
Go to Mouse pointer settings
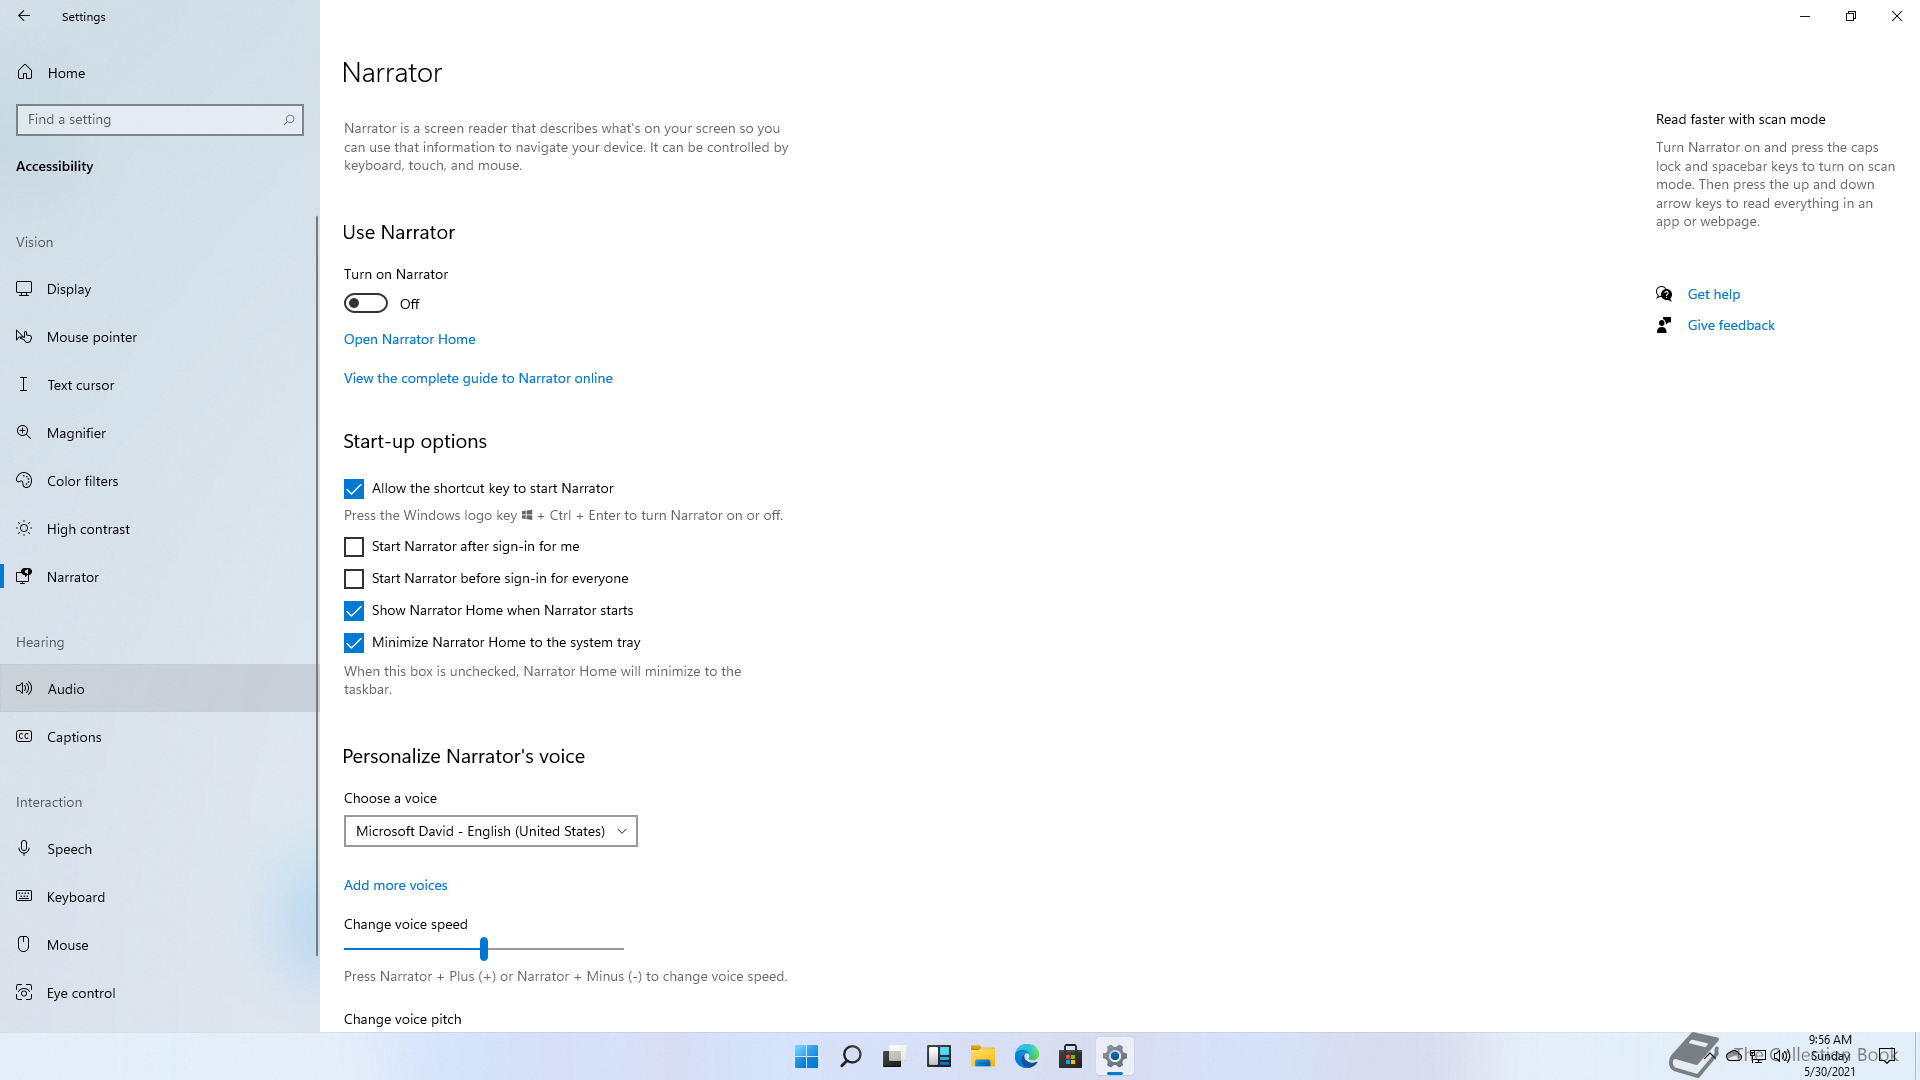click(159, 337)
